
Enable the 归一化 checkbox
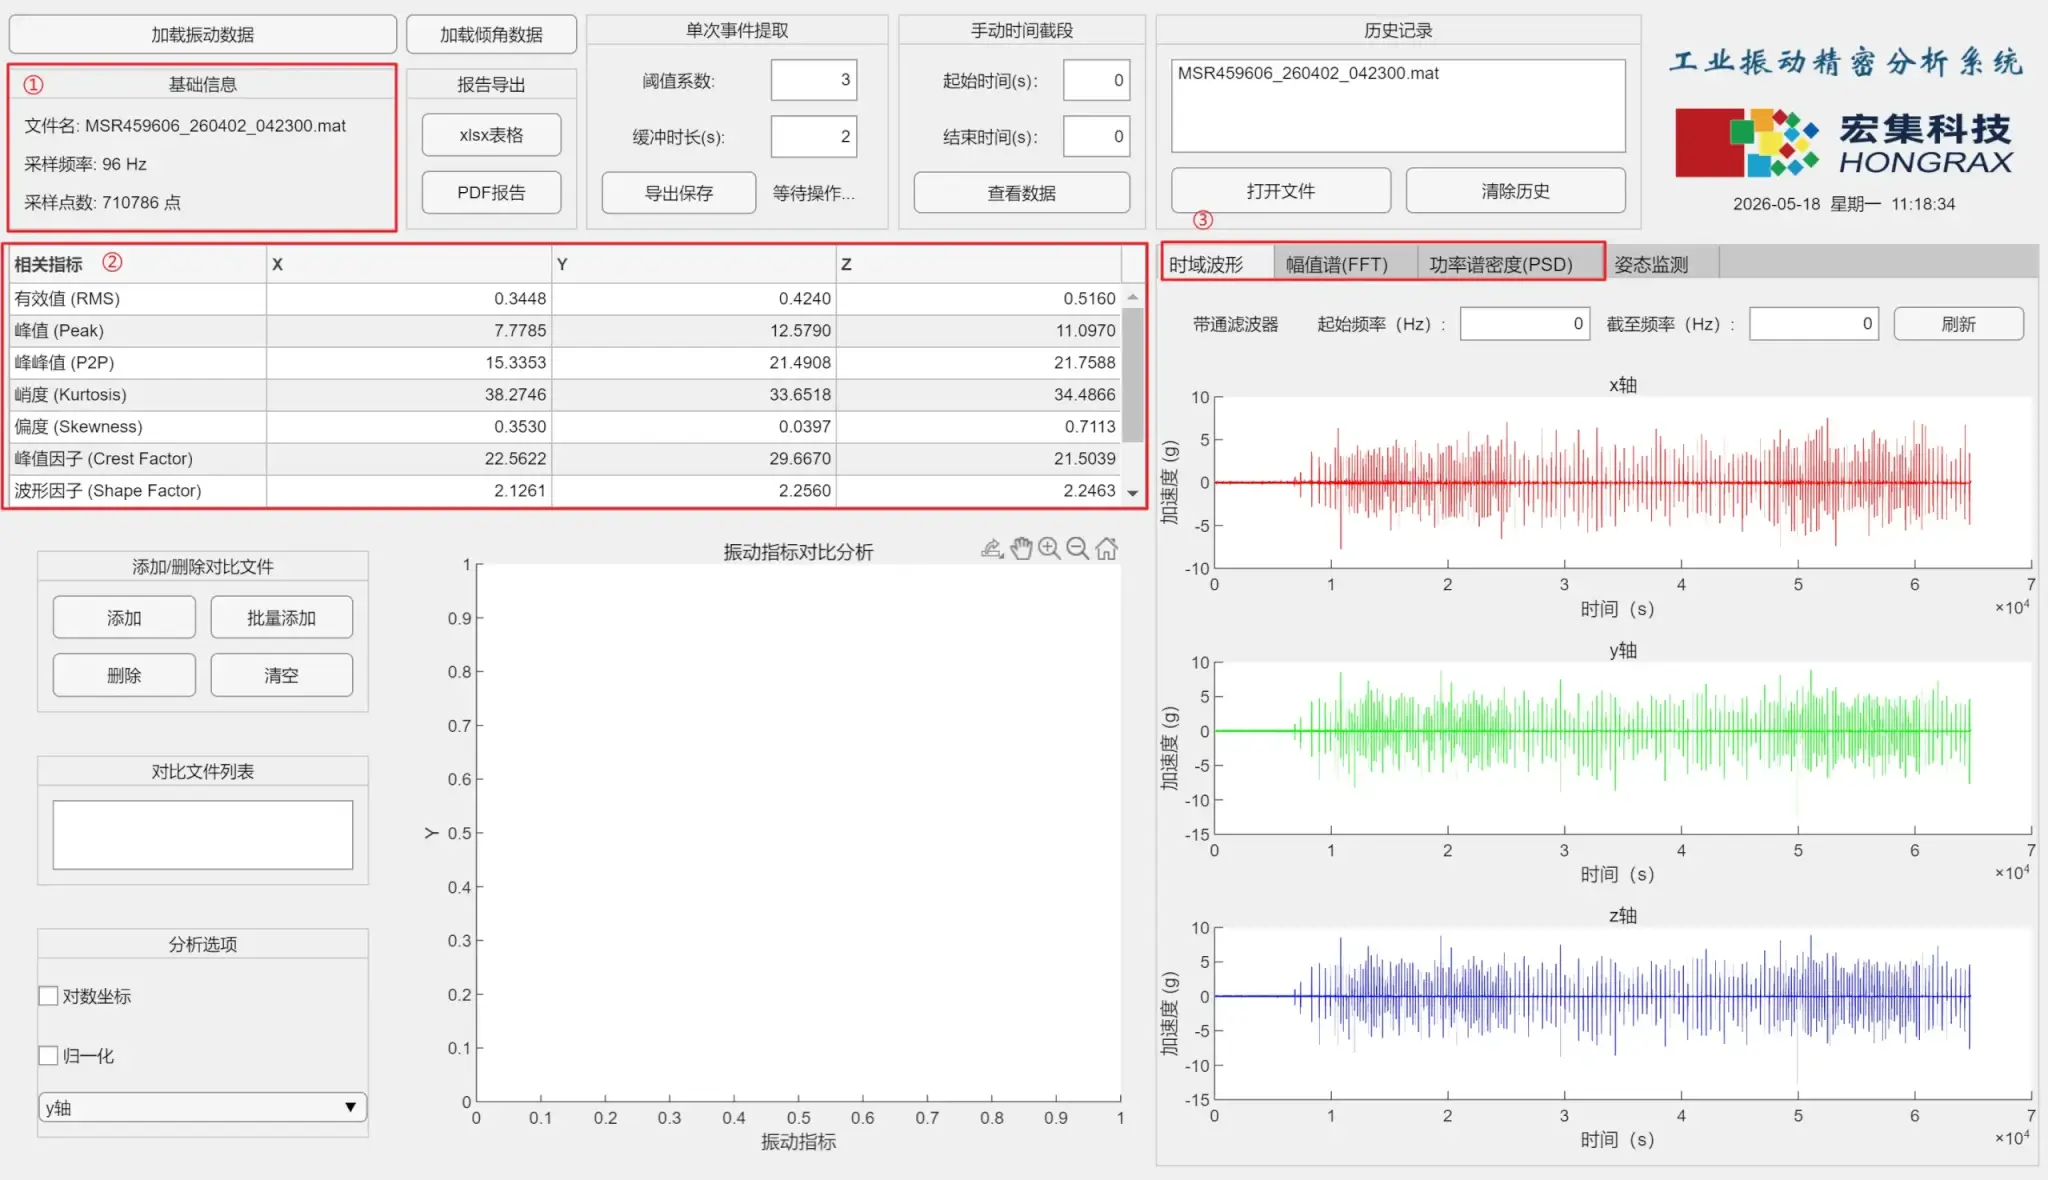pyautogui.click(x=48, y=1056)
